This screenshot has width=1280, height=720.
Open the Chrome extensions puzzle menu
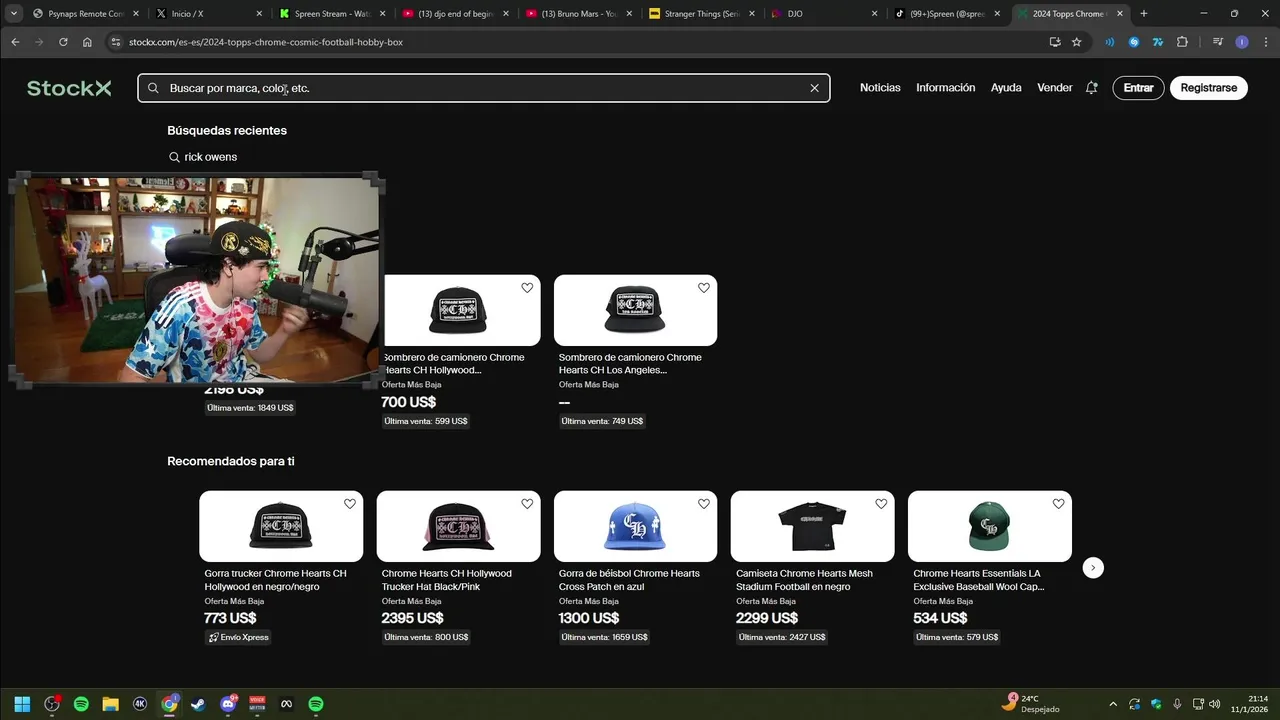click(1182, 42)
